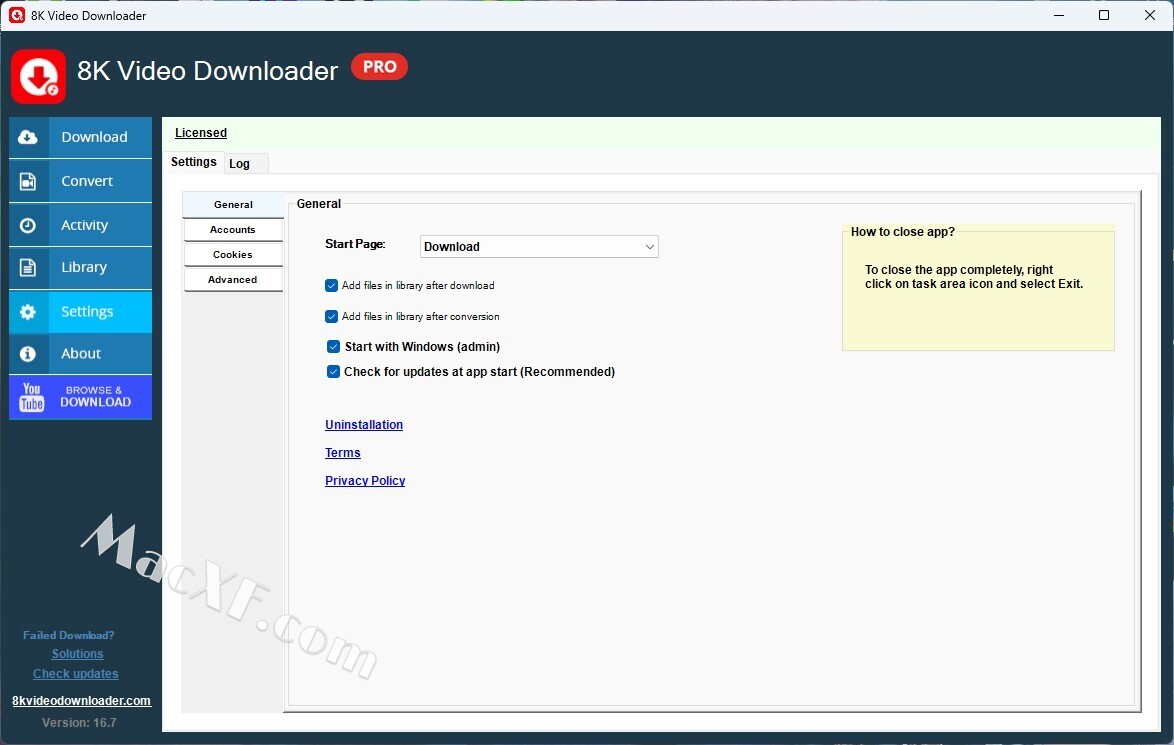
Task: Toggle Check for updates at app start
Action: 334,371
